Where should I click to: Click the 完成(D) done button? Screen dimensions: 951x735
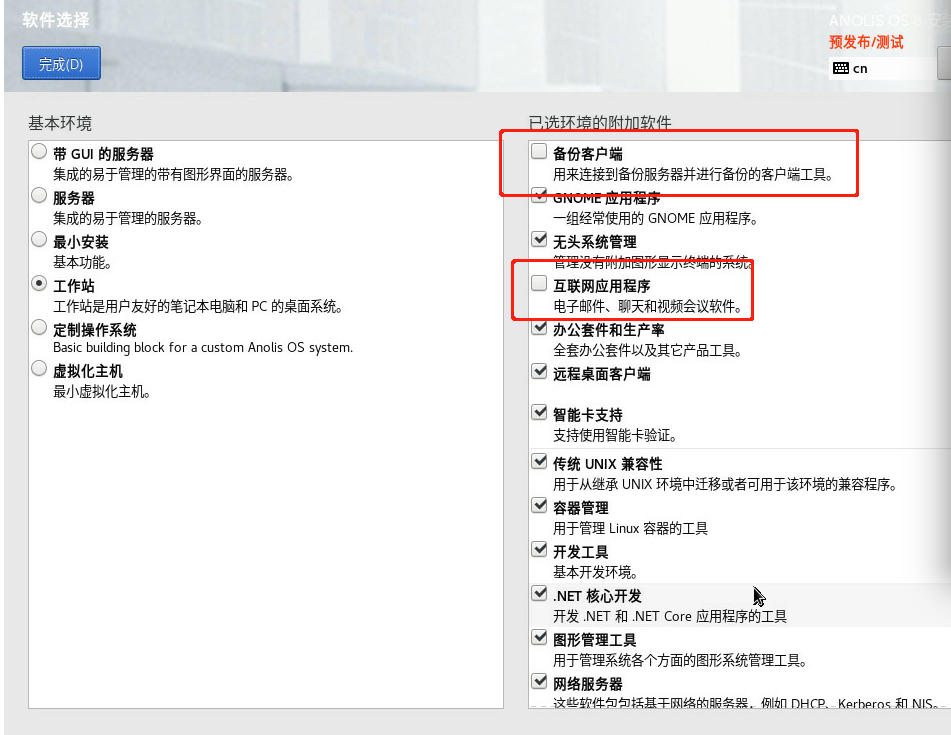61,64
